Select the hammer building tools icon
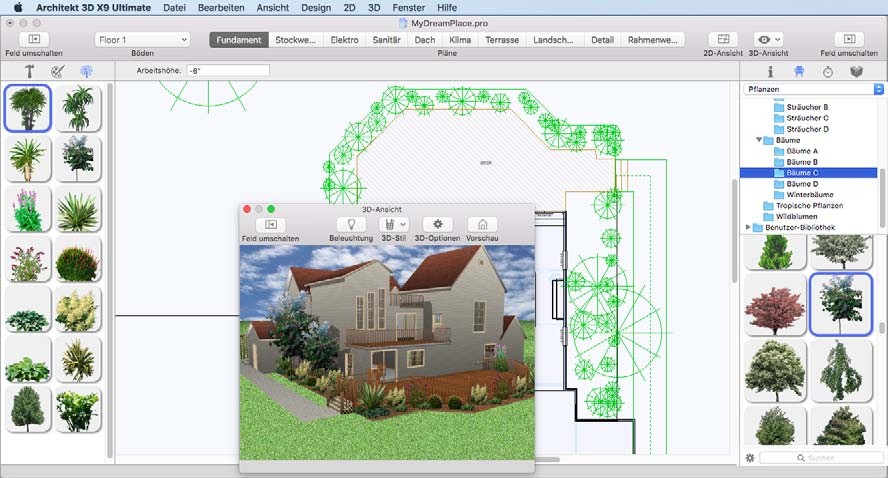This screenshot has width=888, height=478. [29, 71]
